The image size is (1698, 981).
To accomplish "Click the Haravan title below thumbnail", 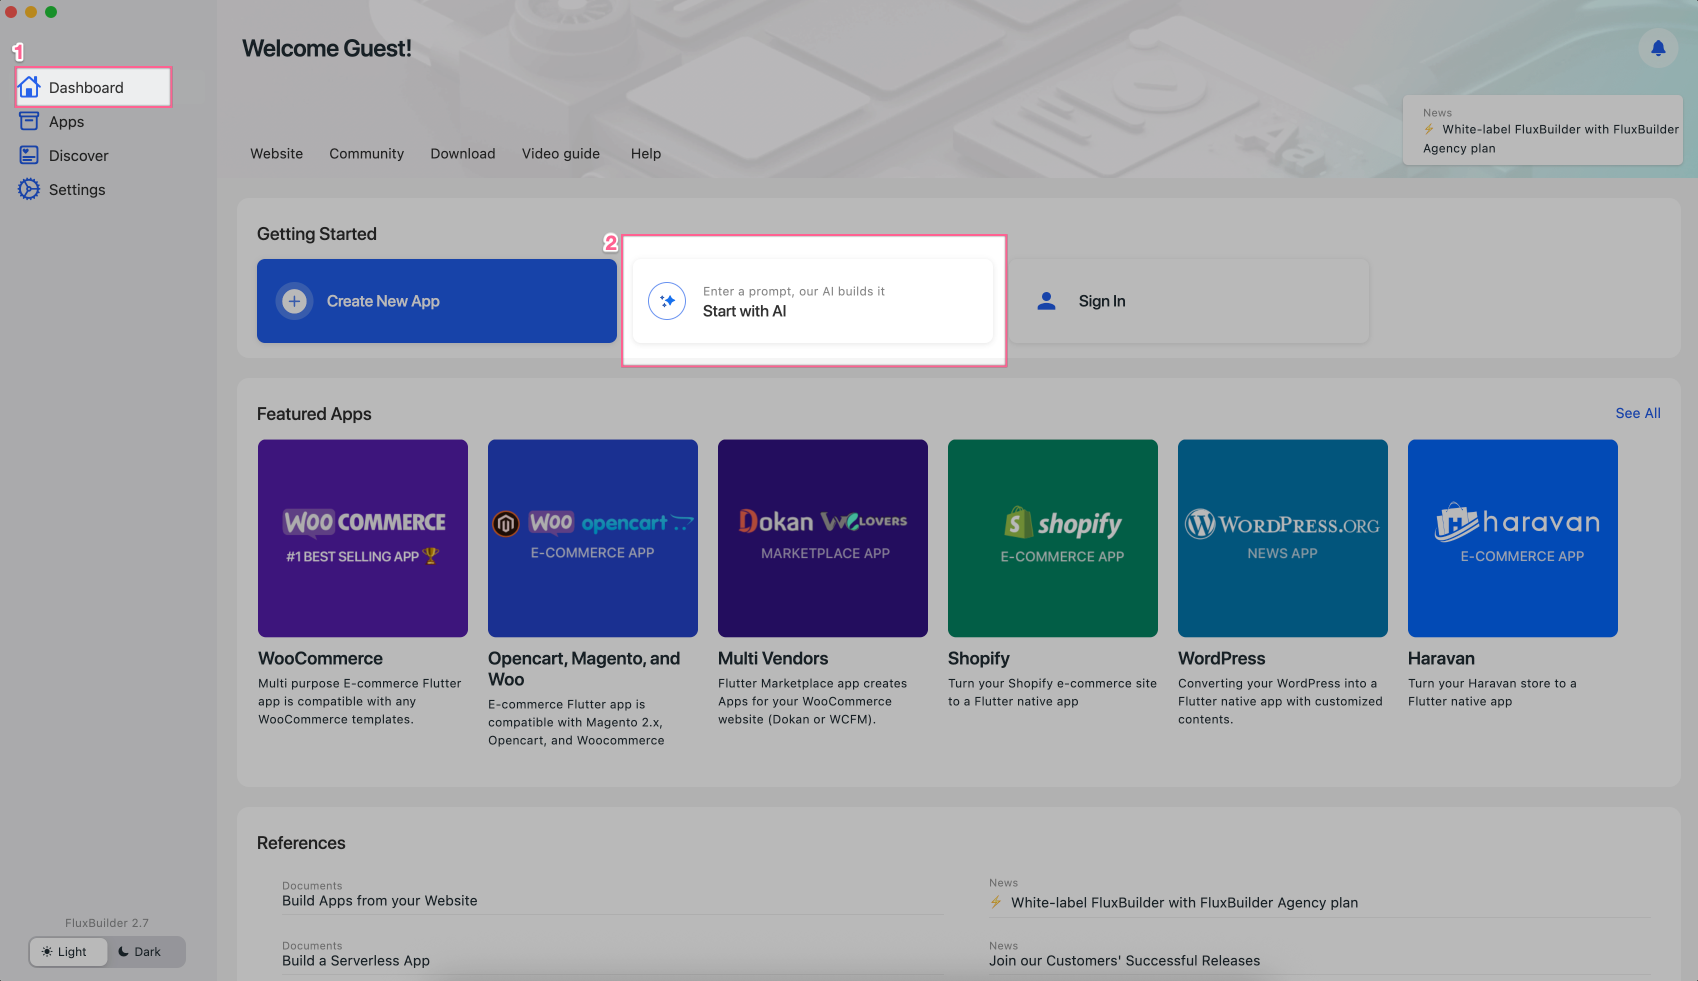I will tap(1441, 658).
